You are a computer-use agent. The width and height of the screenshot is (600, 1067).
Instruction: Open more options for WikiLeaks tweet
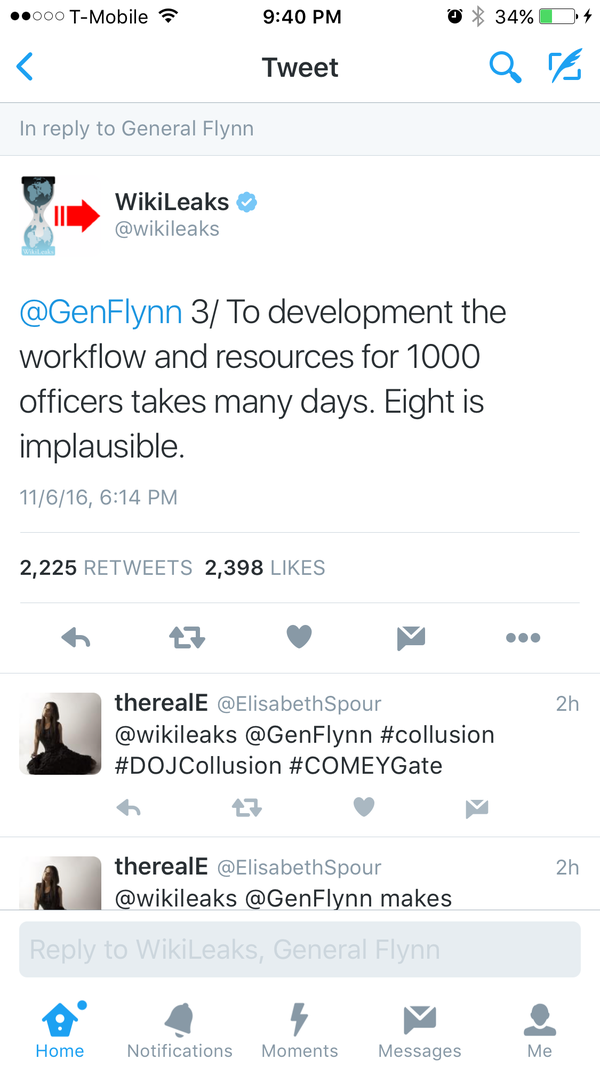tap(522, 637)
